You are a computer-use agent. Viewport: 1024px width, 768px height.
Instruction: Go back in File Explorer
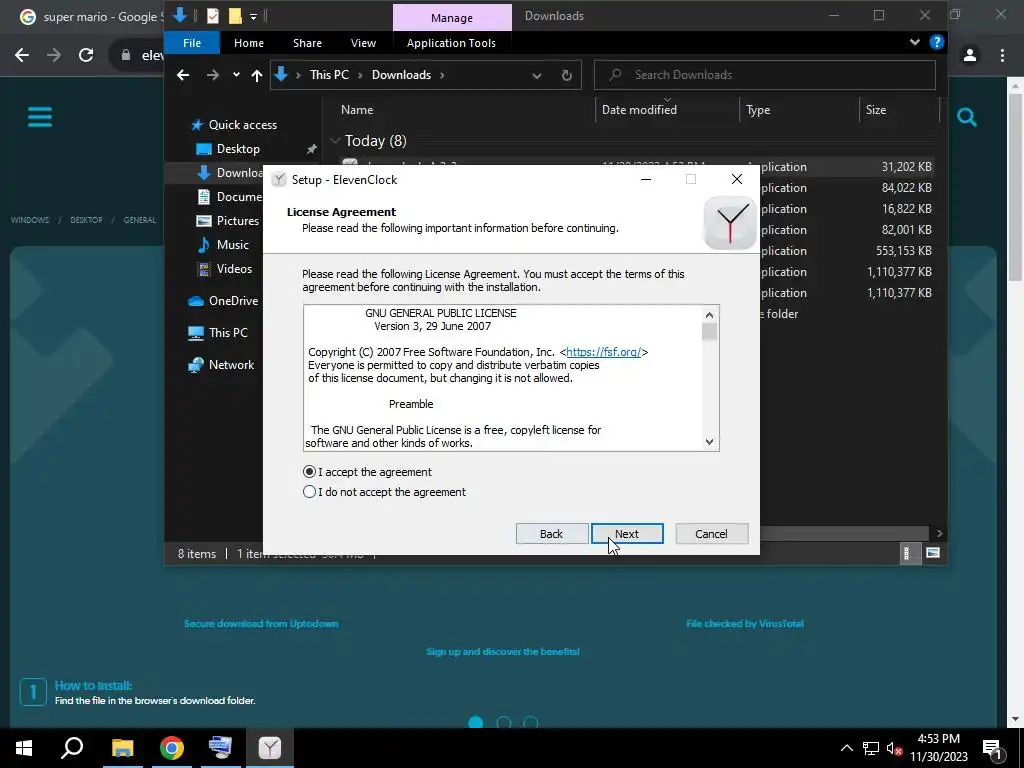tap(183, 75)
